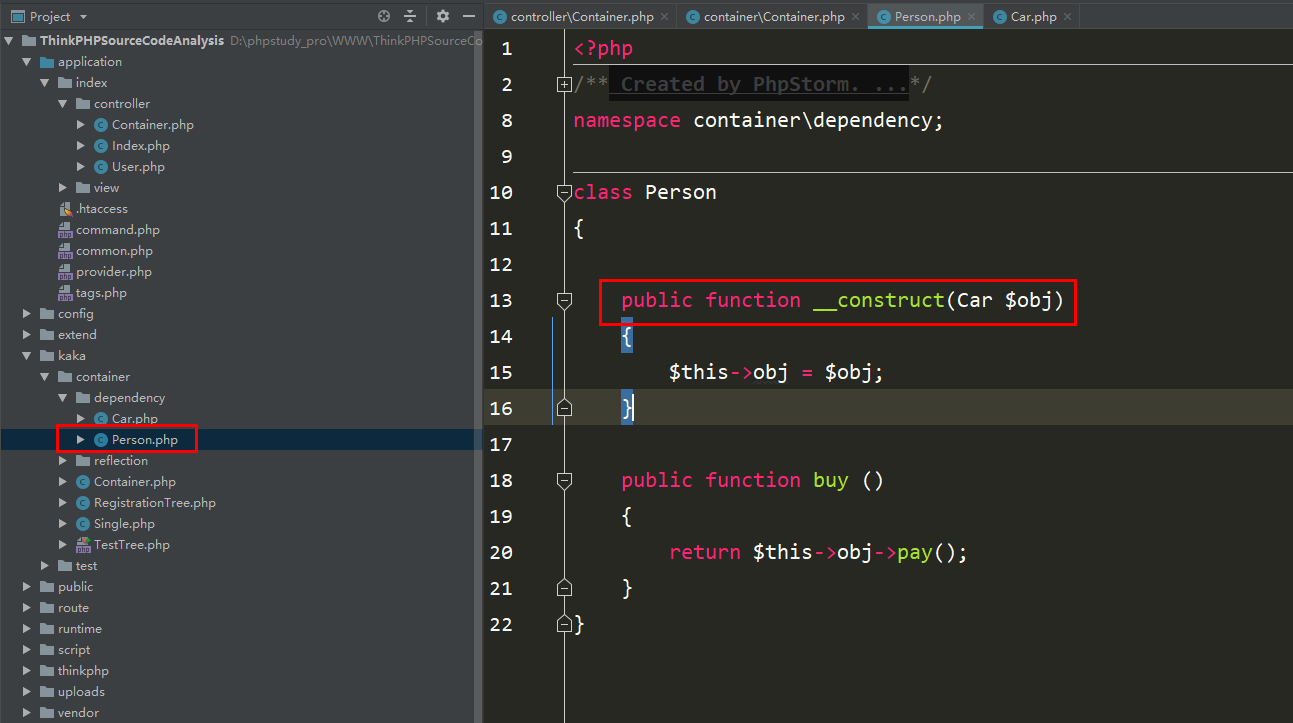Close the container\Container.php tab
Viewport: 1293px width, 723px height.
coord(856,17)
